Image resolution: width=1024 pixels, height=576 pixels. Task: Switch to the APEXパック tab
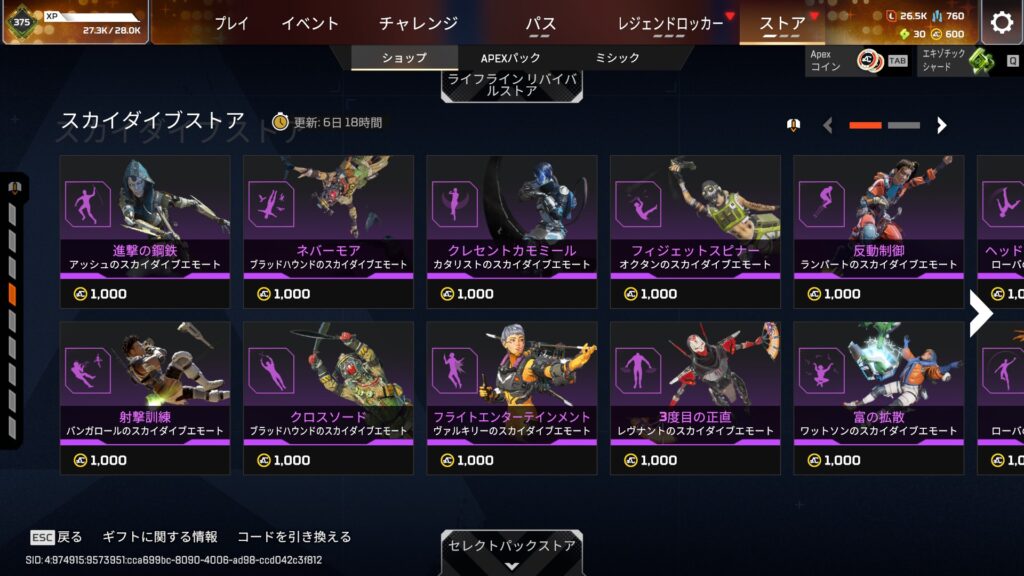(511, 58)
